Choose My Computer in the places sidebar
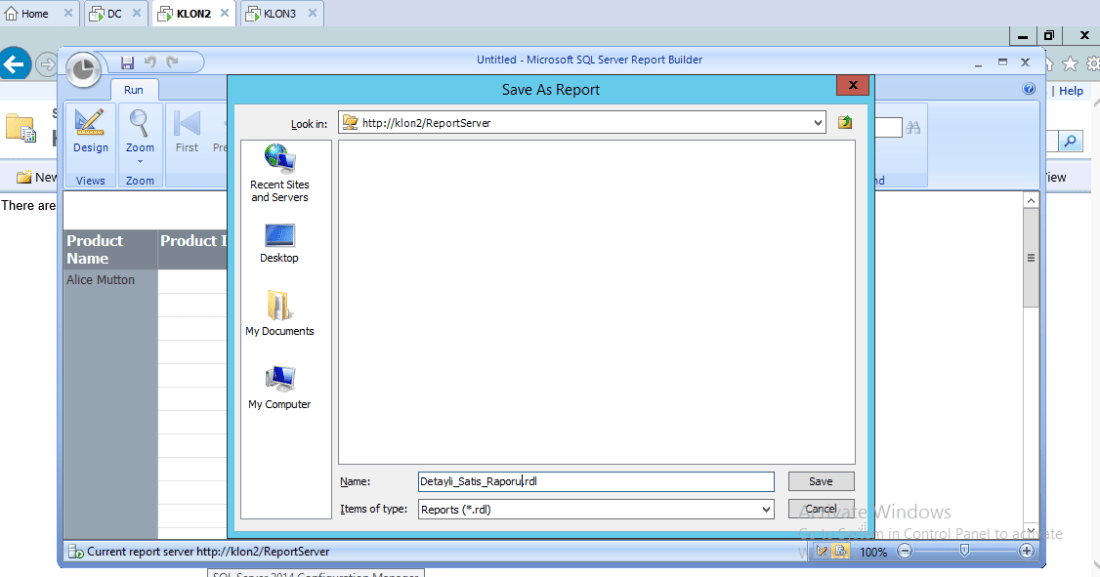Screen dimensions: 1100x577 point(280,388)
